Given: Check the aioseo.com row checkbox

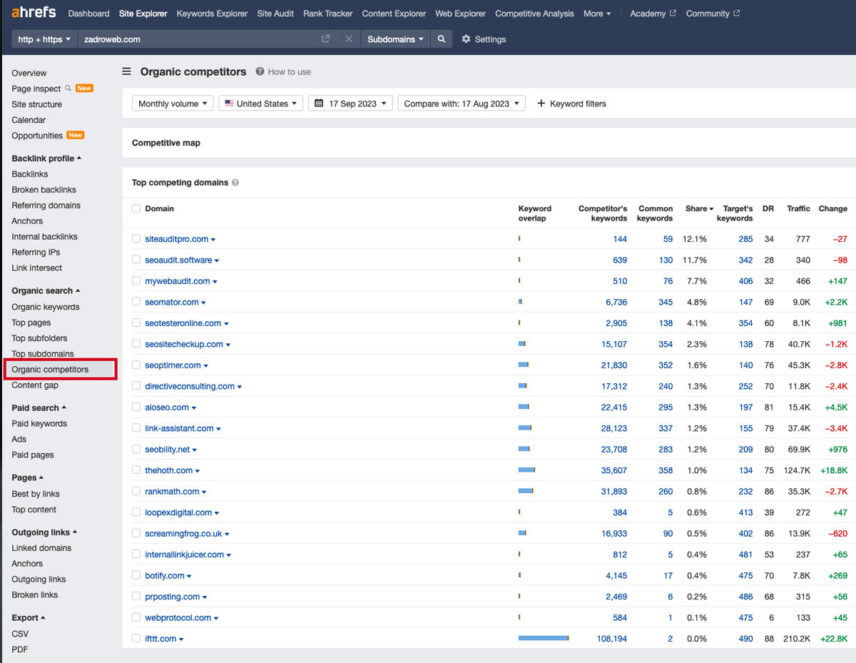Looking at the screenshot, I should [x=136, y=407].
